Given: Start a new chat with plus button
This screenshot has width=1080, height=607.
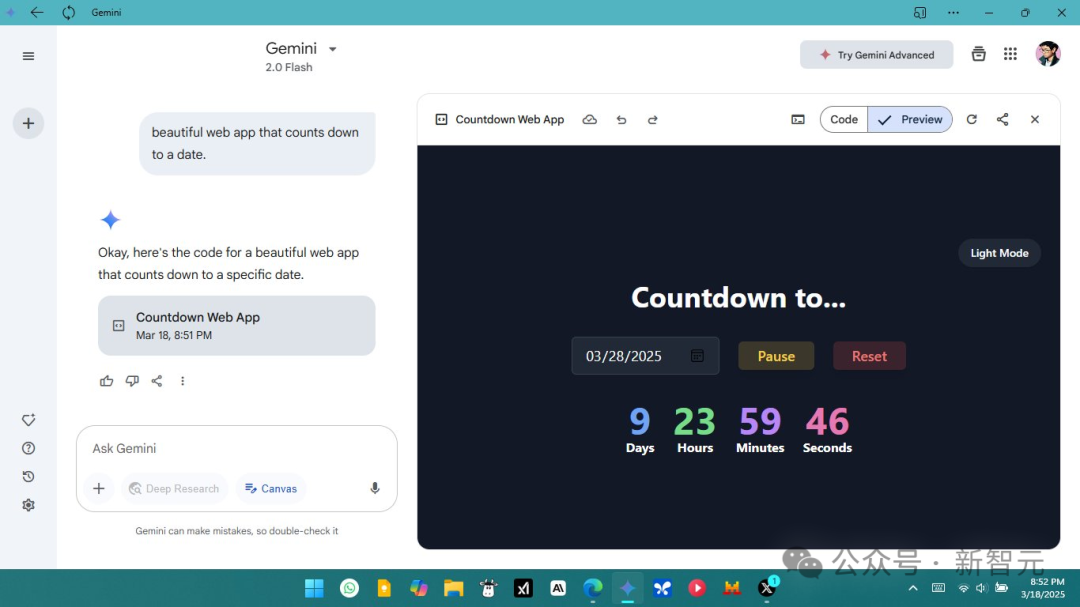Looking at the screenshot, I should (28, 123).
